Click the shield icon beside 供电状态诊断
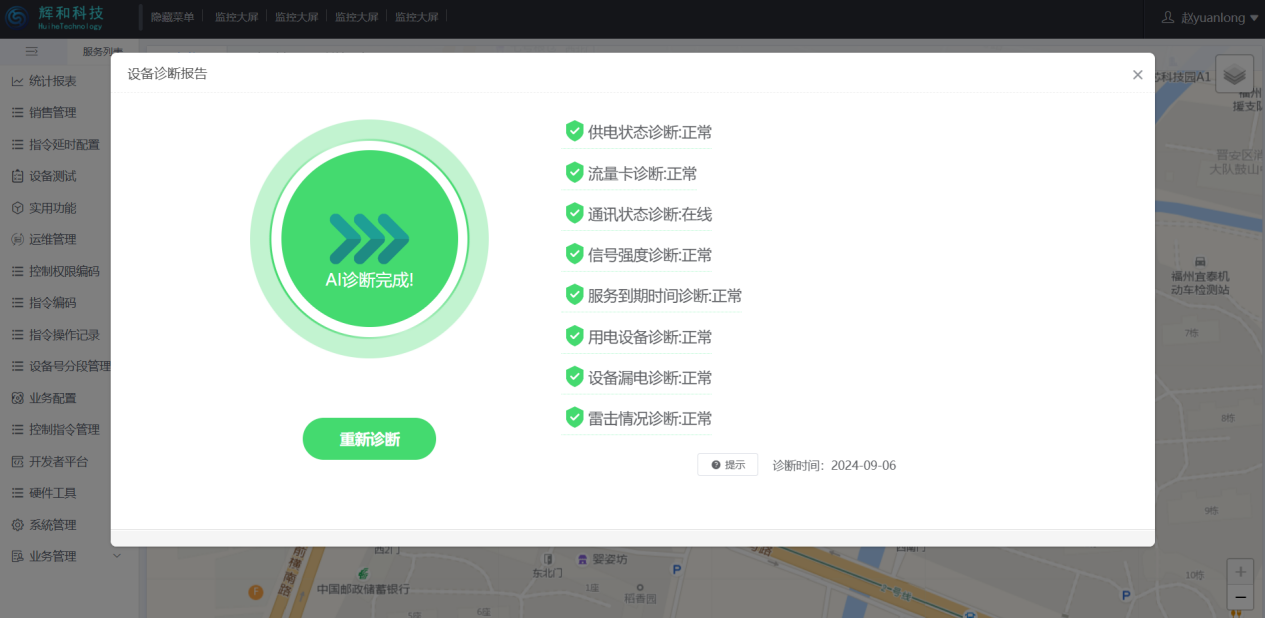 click(574, 131)
